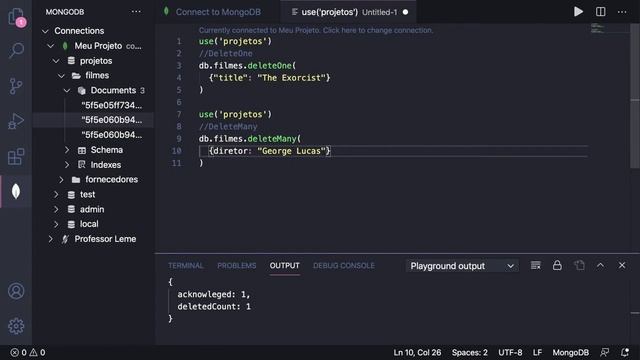
Task: Open the Run and Debug view
Action: click(16, 122)
